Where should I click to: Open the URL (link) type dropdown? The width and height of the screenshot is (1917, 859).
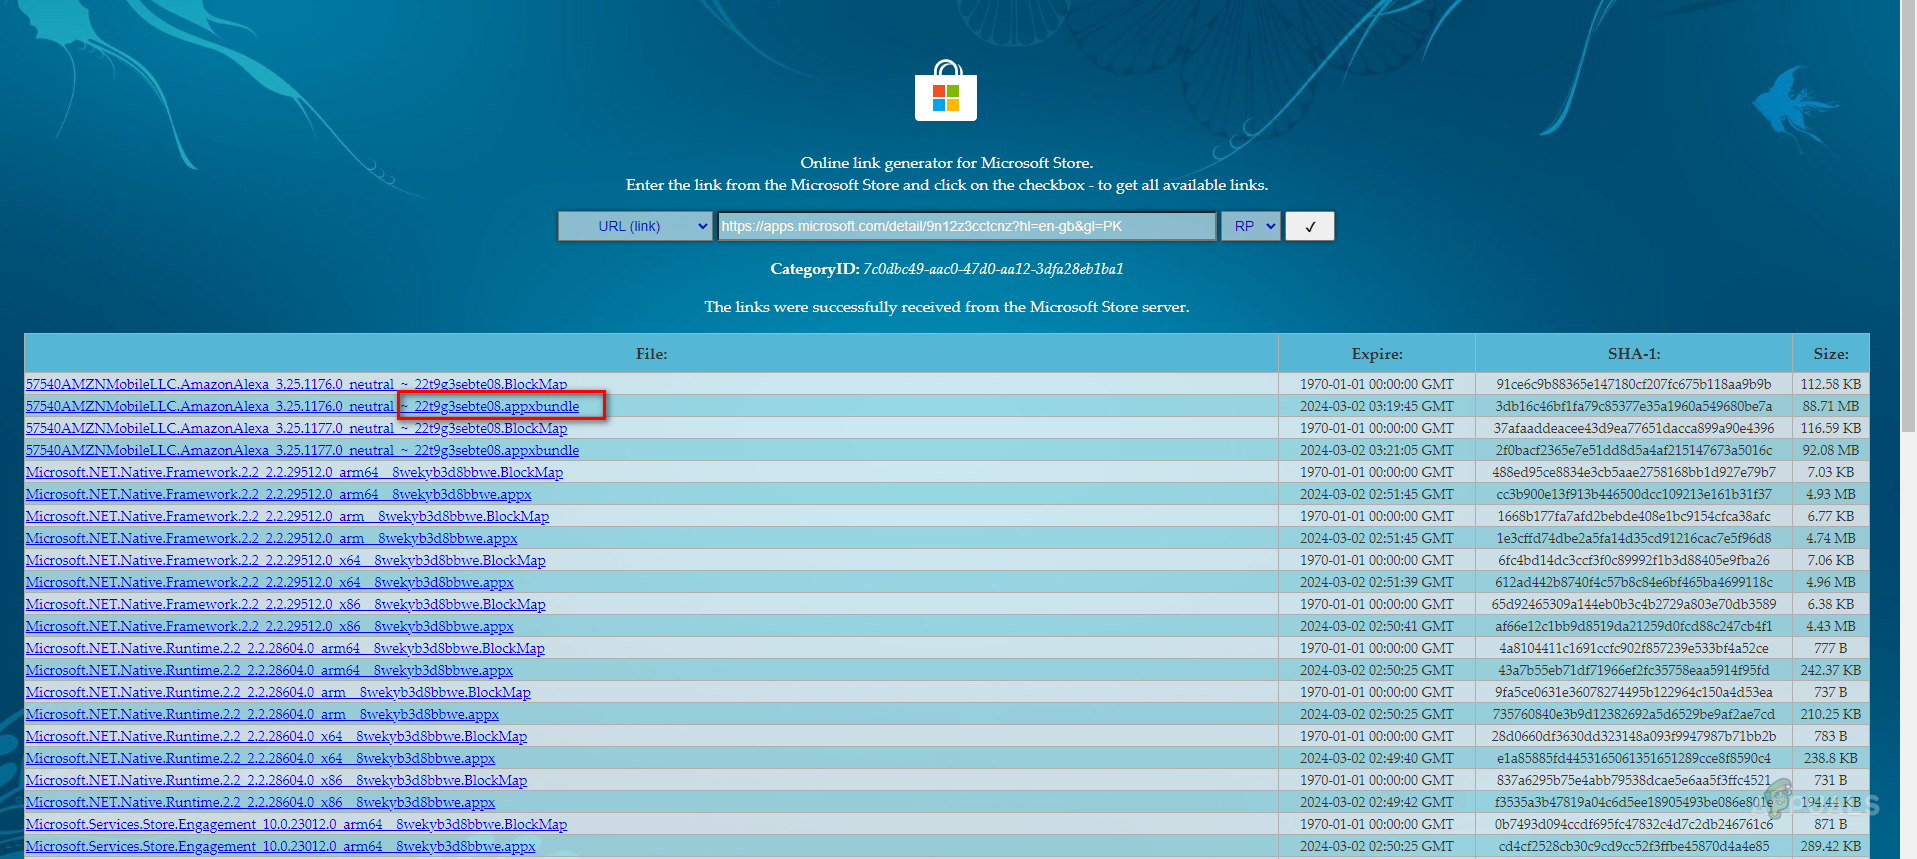635,226
